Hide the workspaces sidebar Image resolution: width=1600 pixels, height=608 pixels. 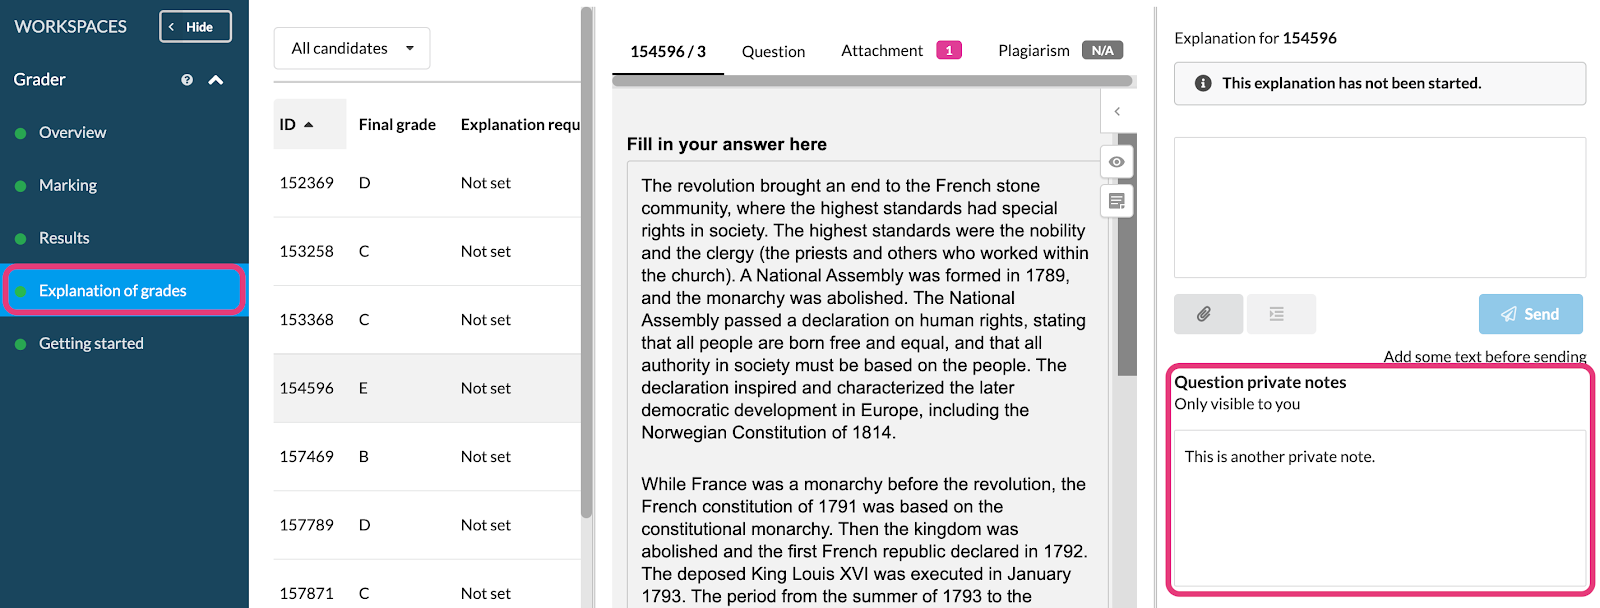[195, 27]
